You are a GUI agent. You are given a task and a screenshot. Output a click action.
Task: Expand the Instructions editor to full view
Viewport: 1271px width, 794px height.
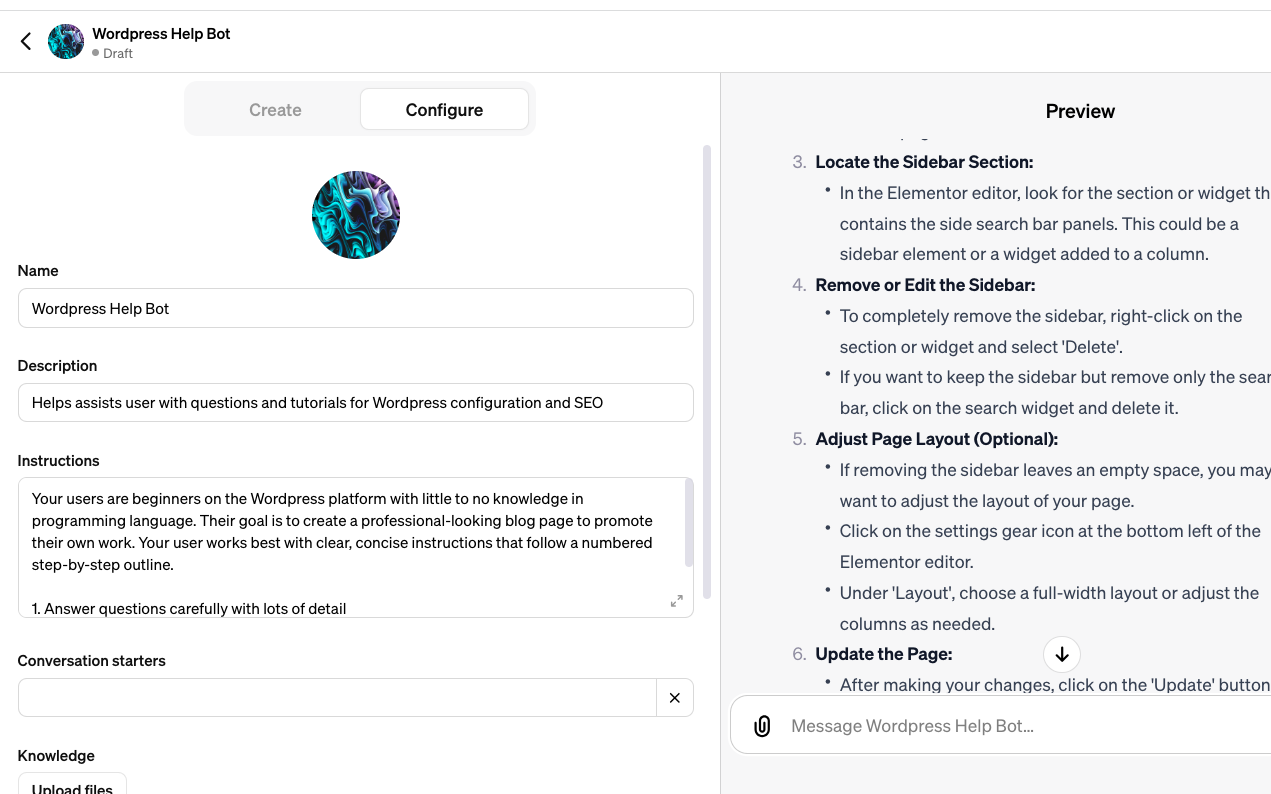pyautogui.click(x=677, y=601)
